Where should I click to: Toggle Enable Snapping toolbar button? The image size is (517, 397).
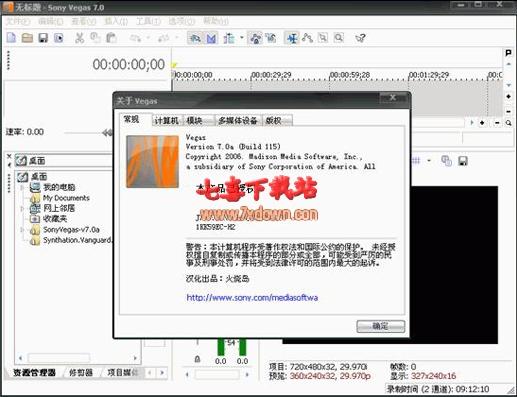tap(195, 38)
